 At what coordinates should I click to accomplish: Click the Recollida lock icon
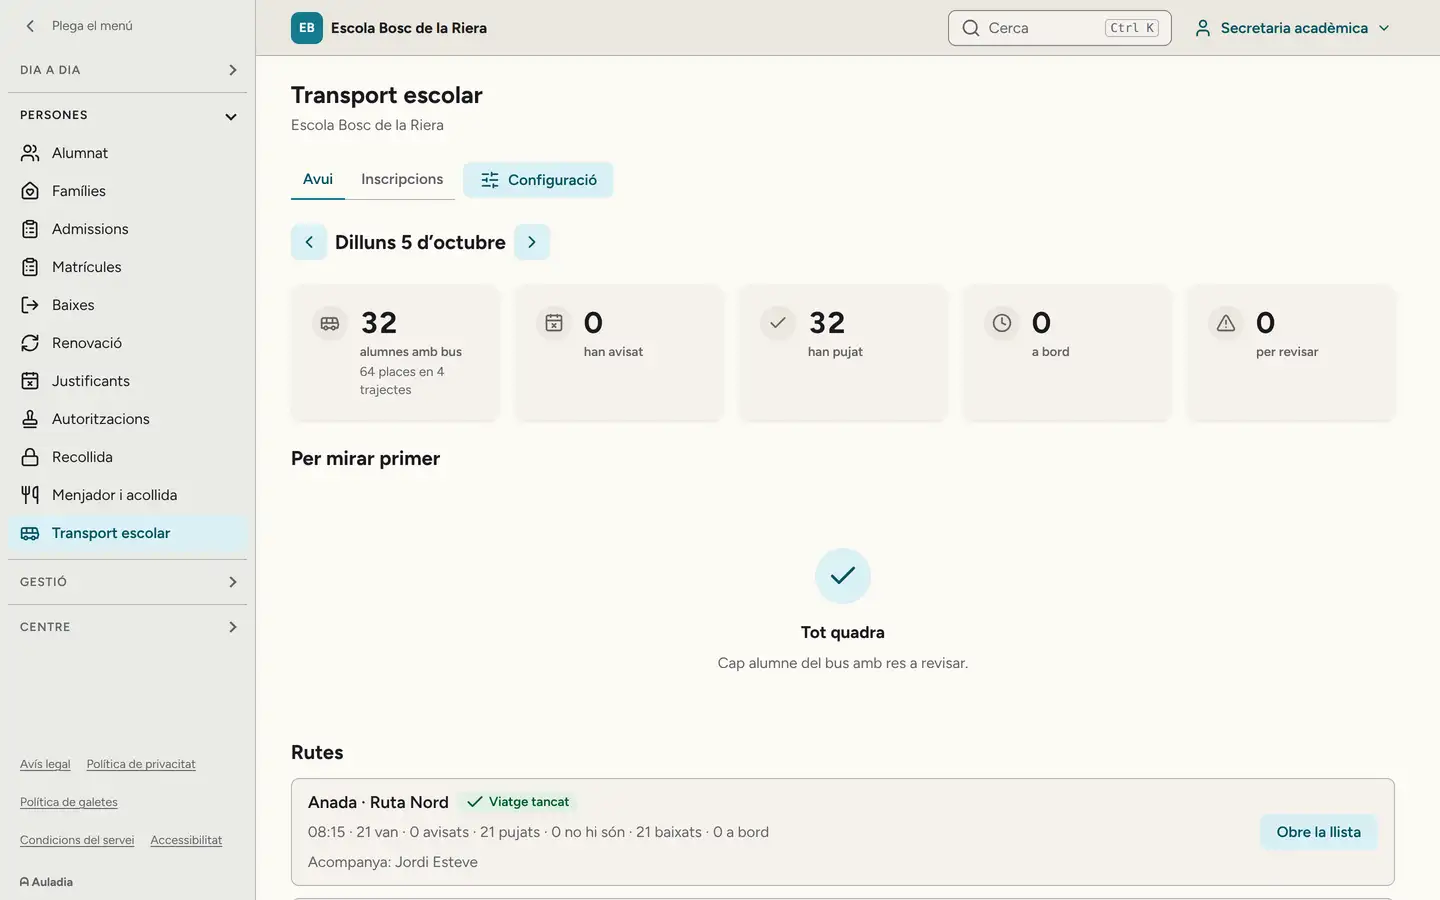point(30,457)
